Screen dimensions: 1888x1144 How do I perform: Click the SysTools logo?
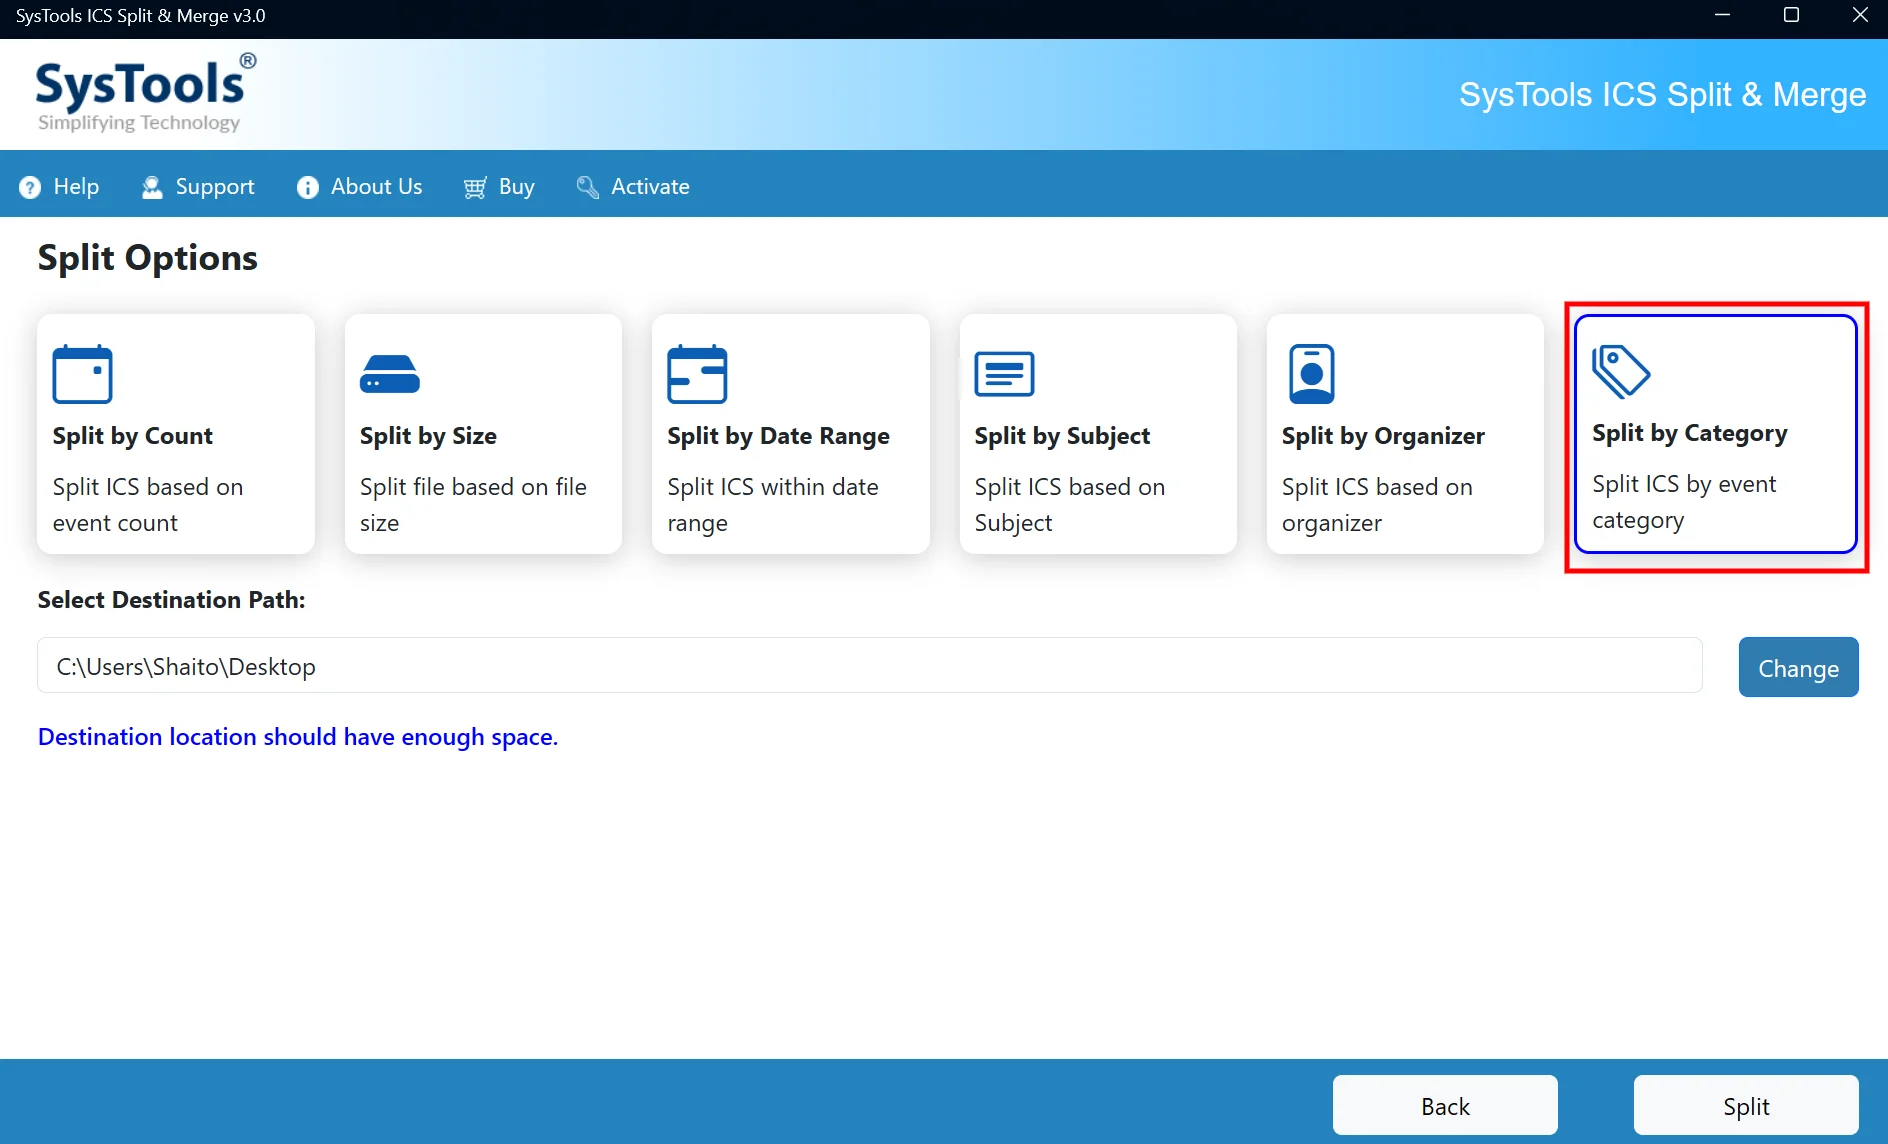pyautogui.click(x=146, y=94)
